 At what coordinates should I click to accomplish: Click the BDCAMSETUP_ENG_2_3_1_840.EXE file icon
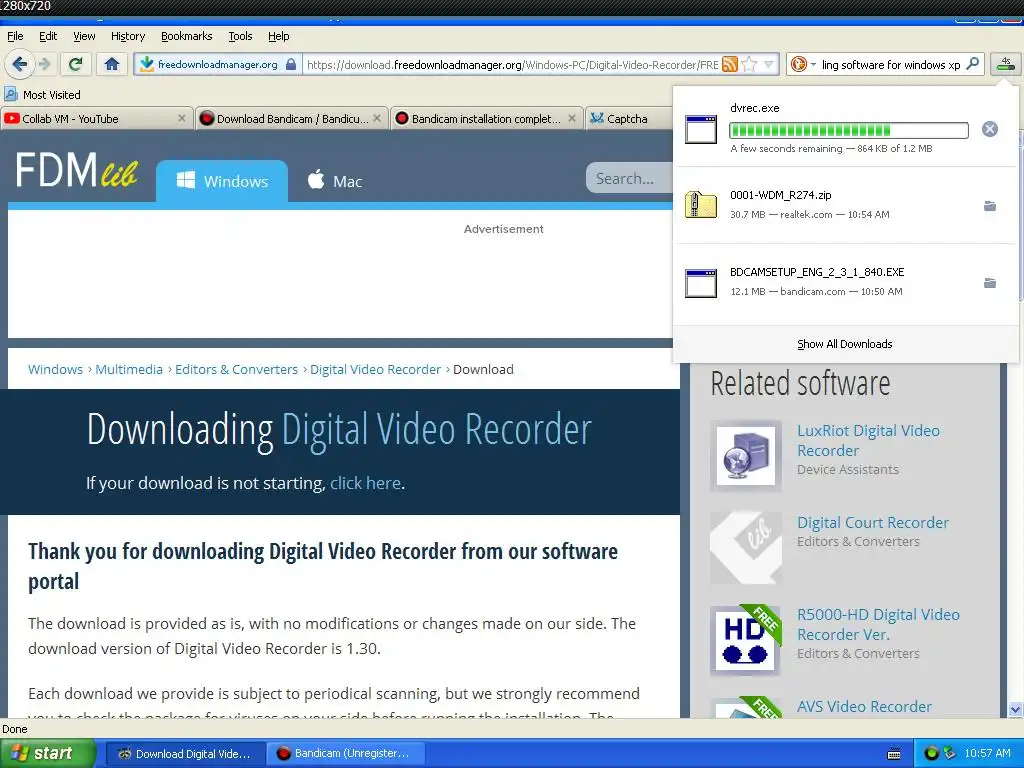click(x=701, y=283)
